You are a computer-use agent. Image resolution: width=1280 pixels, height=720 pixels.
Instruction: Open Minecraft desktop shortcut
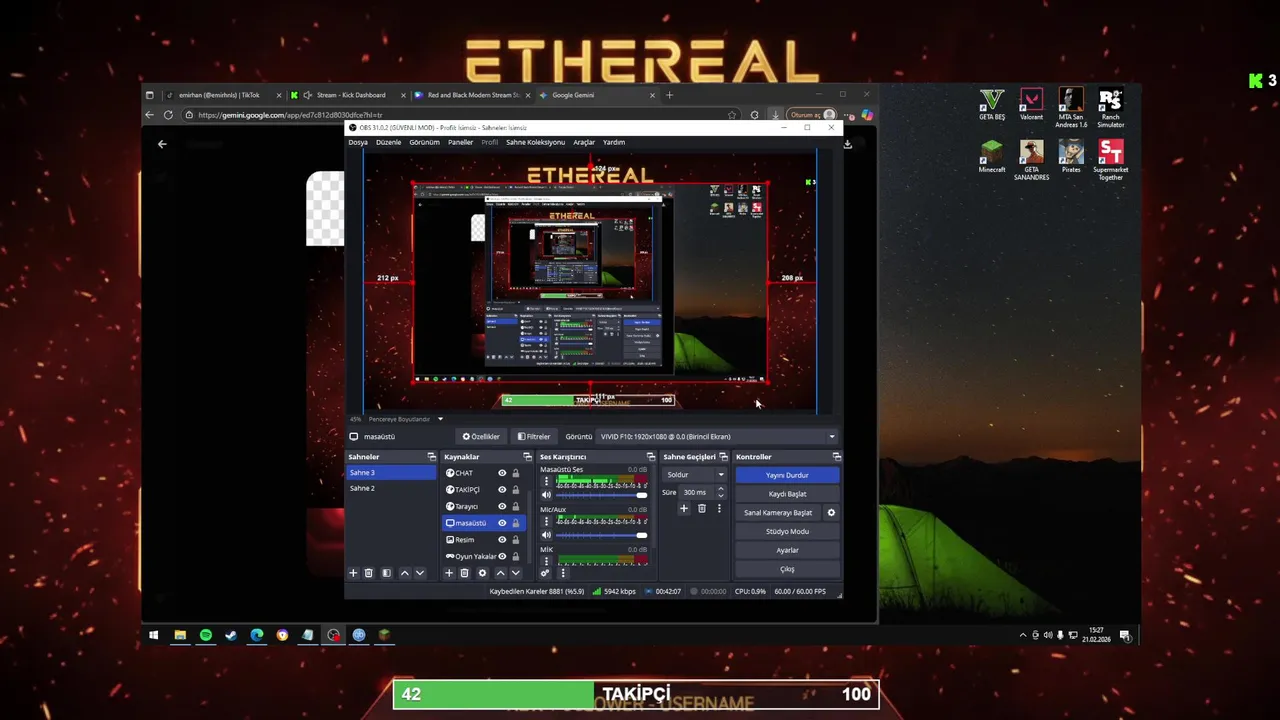click(991, 157)
